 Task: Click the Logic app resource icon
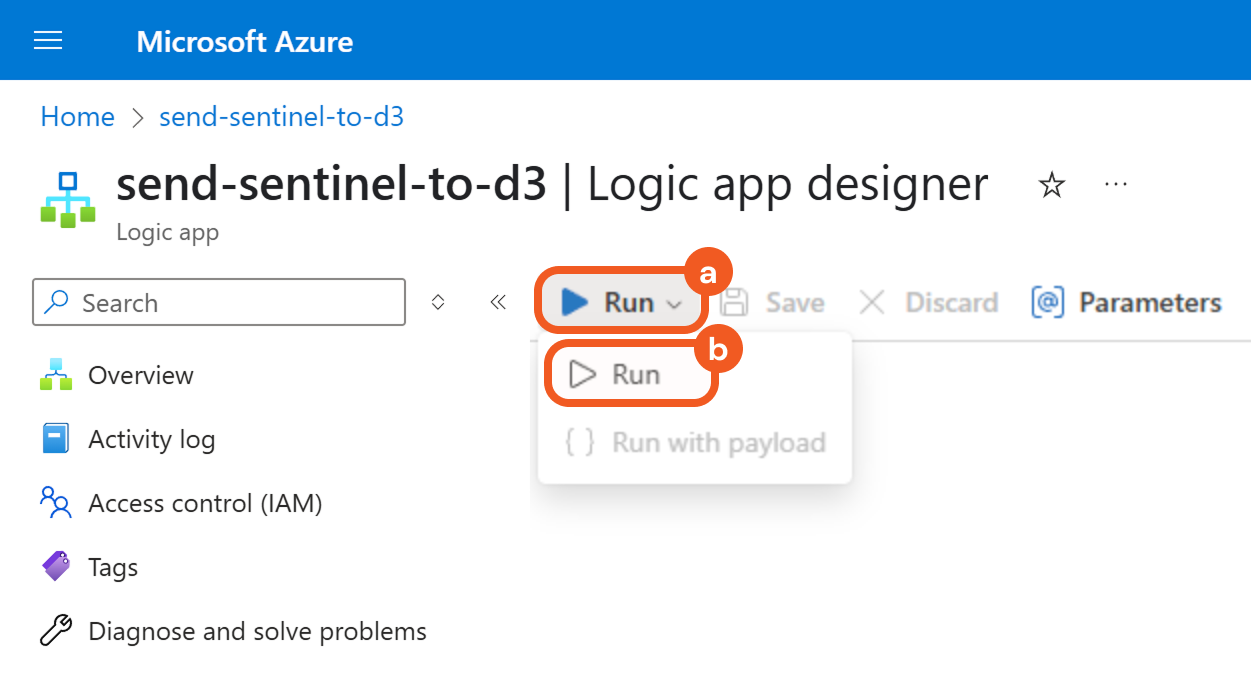[68, 200]
